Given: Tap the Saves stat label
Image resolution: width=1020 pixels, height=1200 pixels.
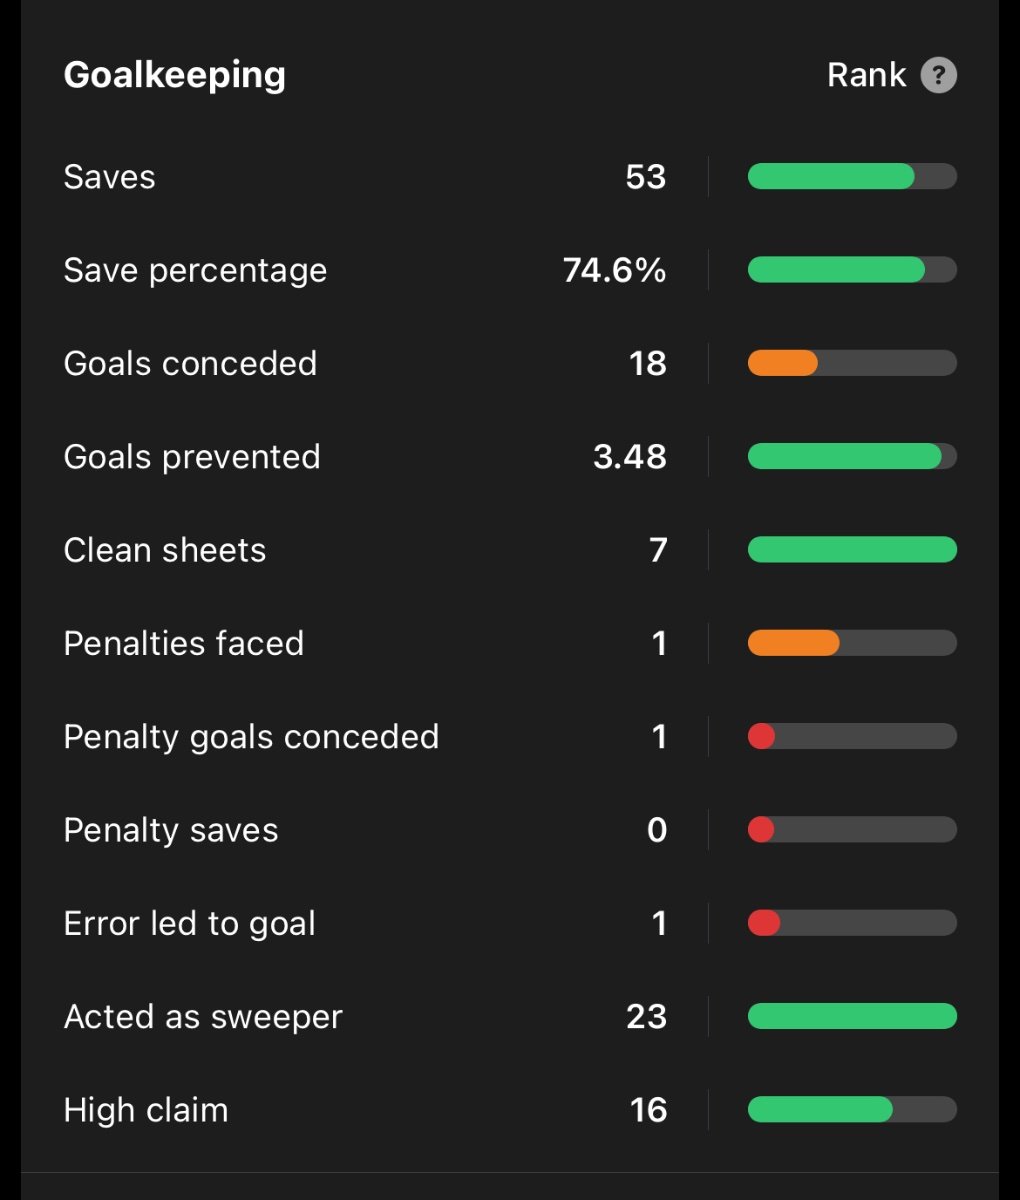Looking at the screenshot, I should click(109, 177).
